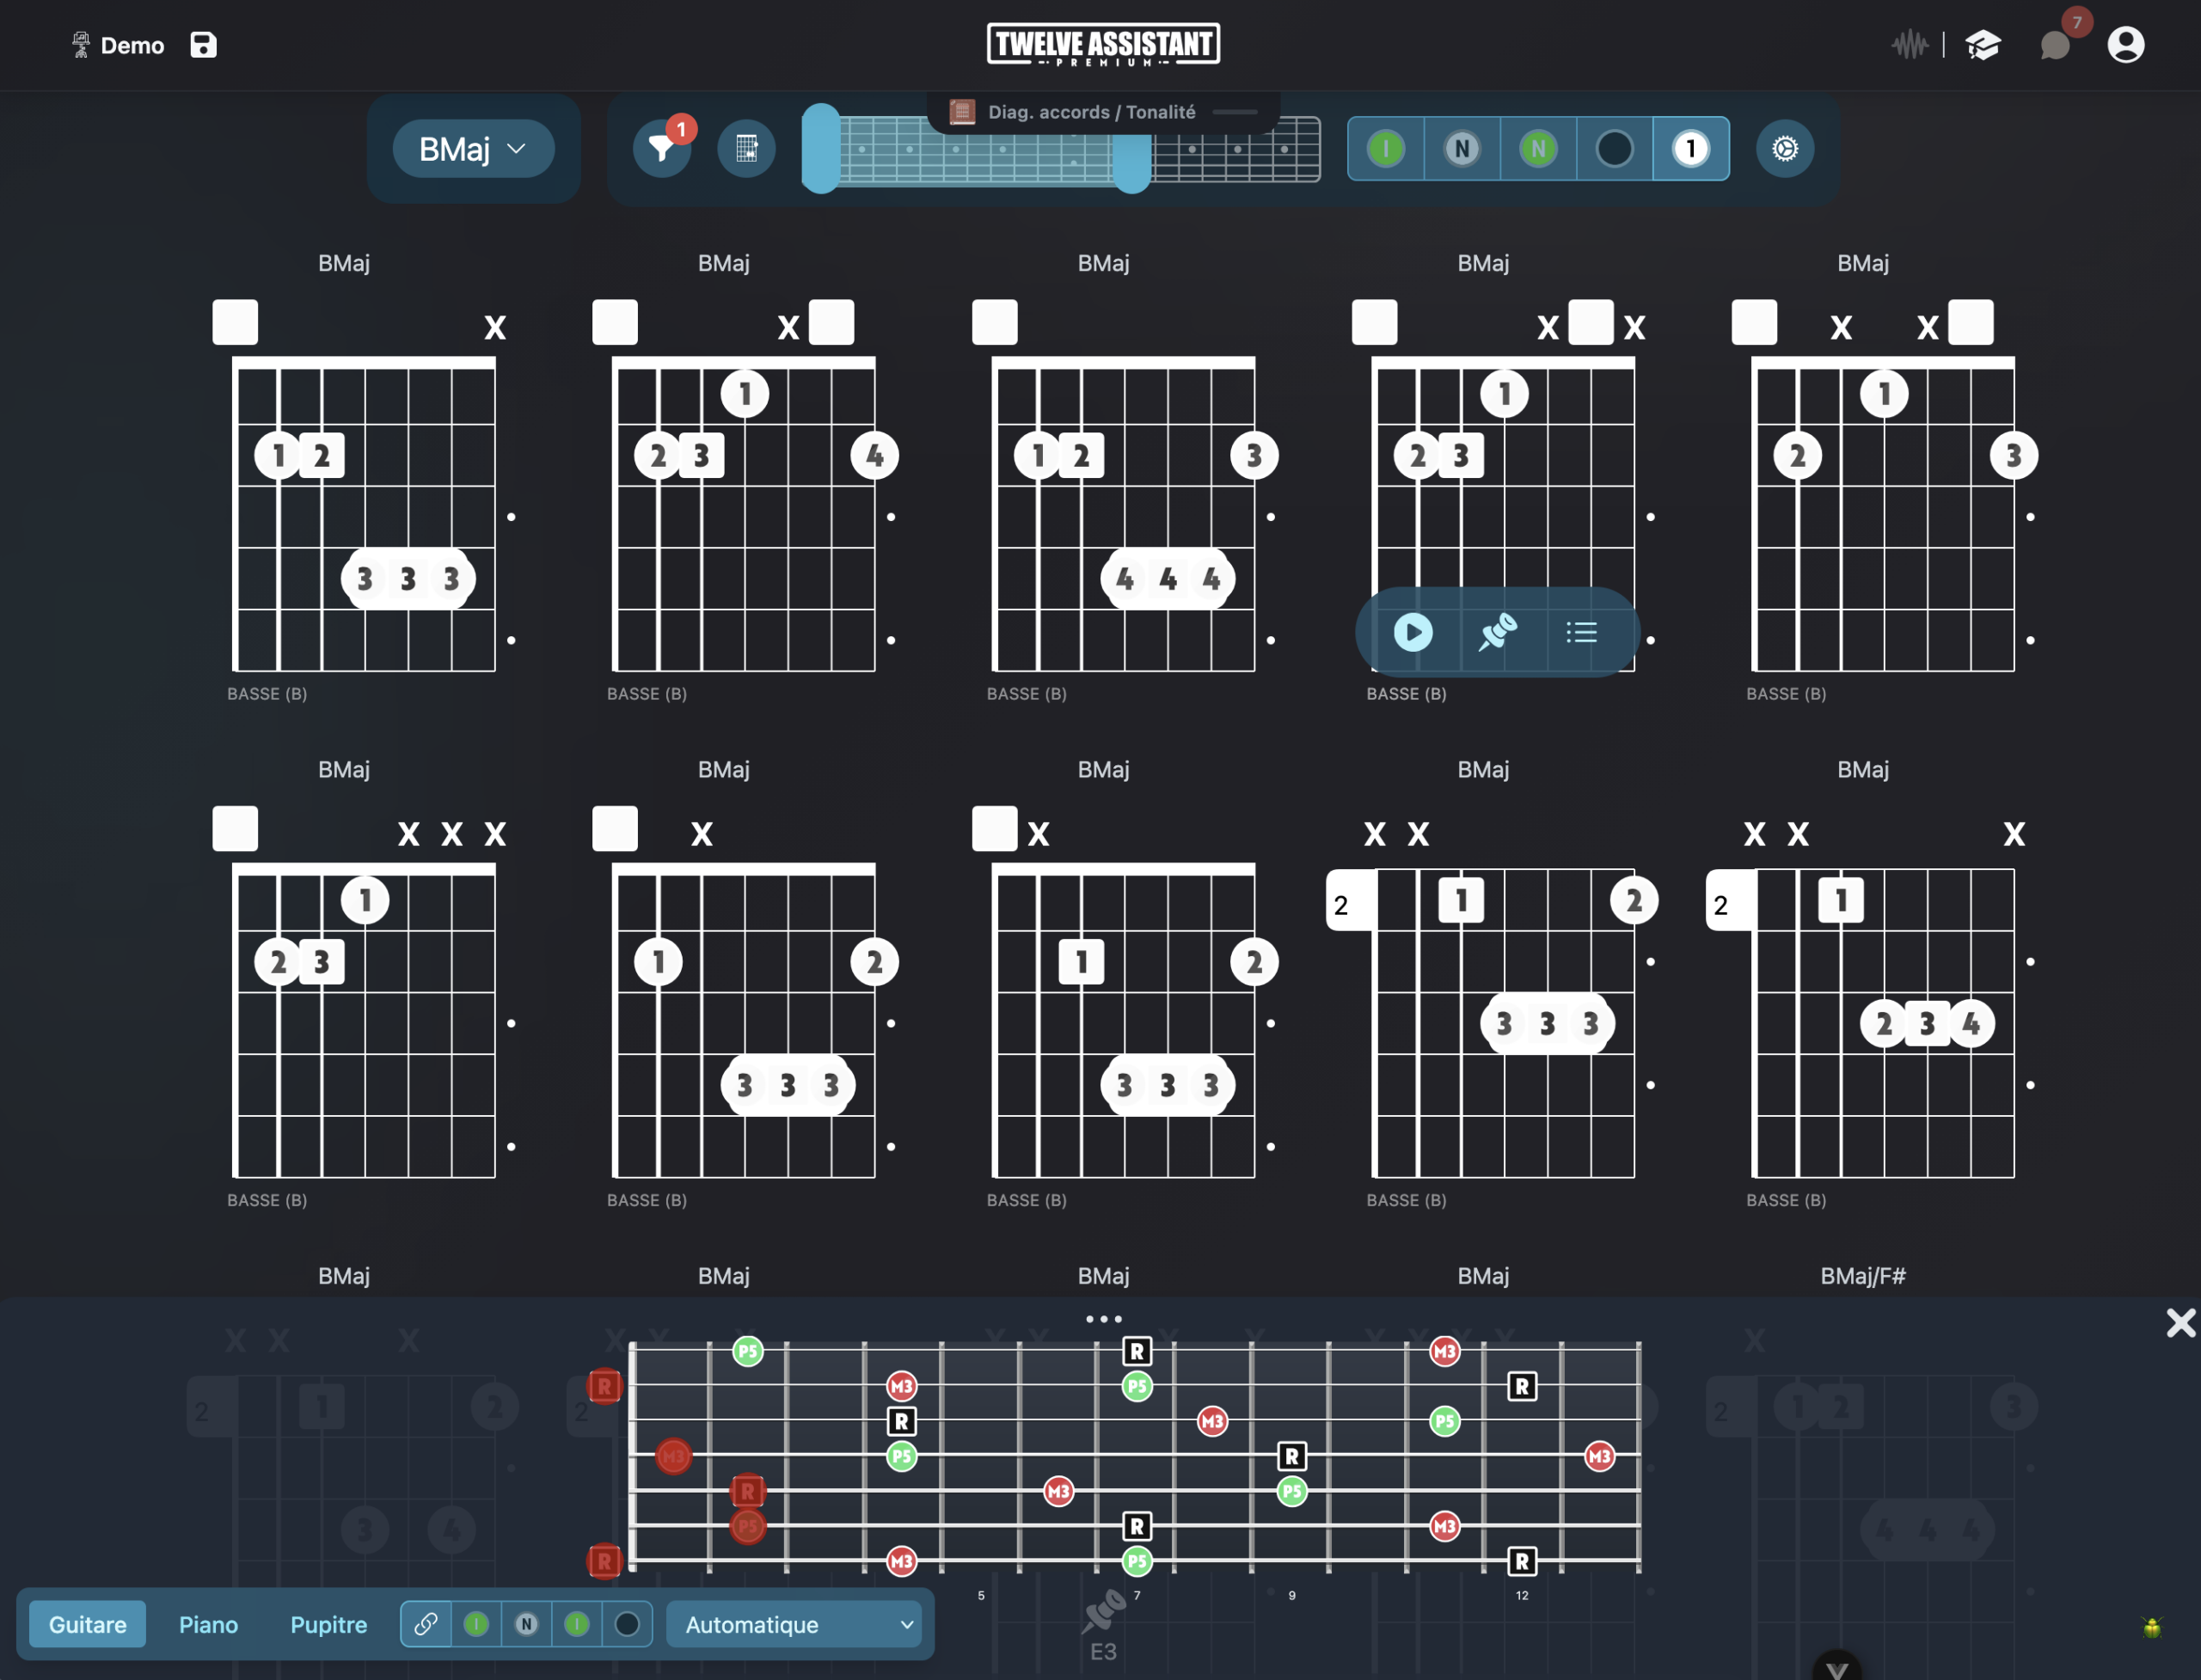The image size is (2201, 1680).
Task: Toggle the green N display mode in top toolbar
Action: click(x=1538, y=149)
